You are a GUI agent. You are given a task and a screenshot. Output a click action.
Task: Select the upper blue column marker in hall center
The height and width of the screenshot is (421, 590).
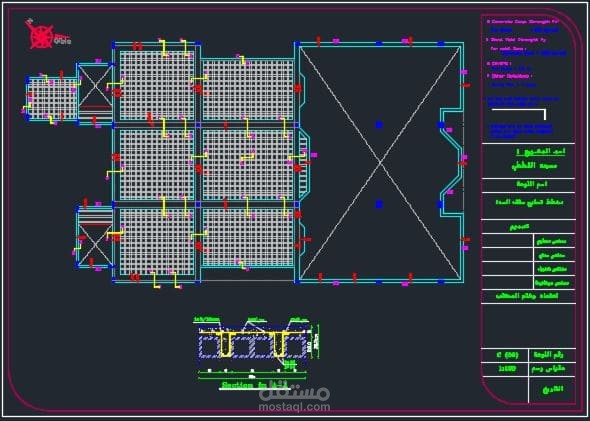379,125
